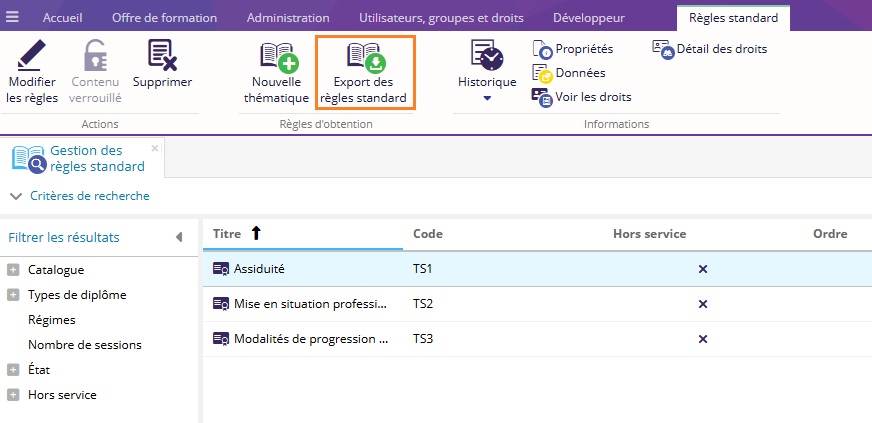This screenshot has height=423, width=872.
Task: Open Propriétés in the Informations group
Action: click(584, 49)
